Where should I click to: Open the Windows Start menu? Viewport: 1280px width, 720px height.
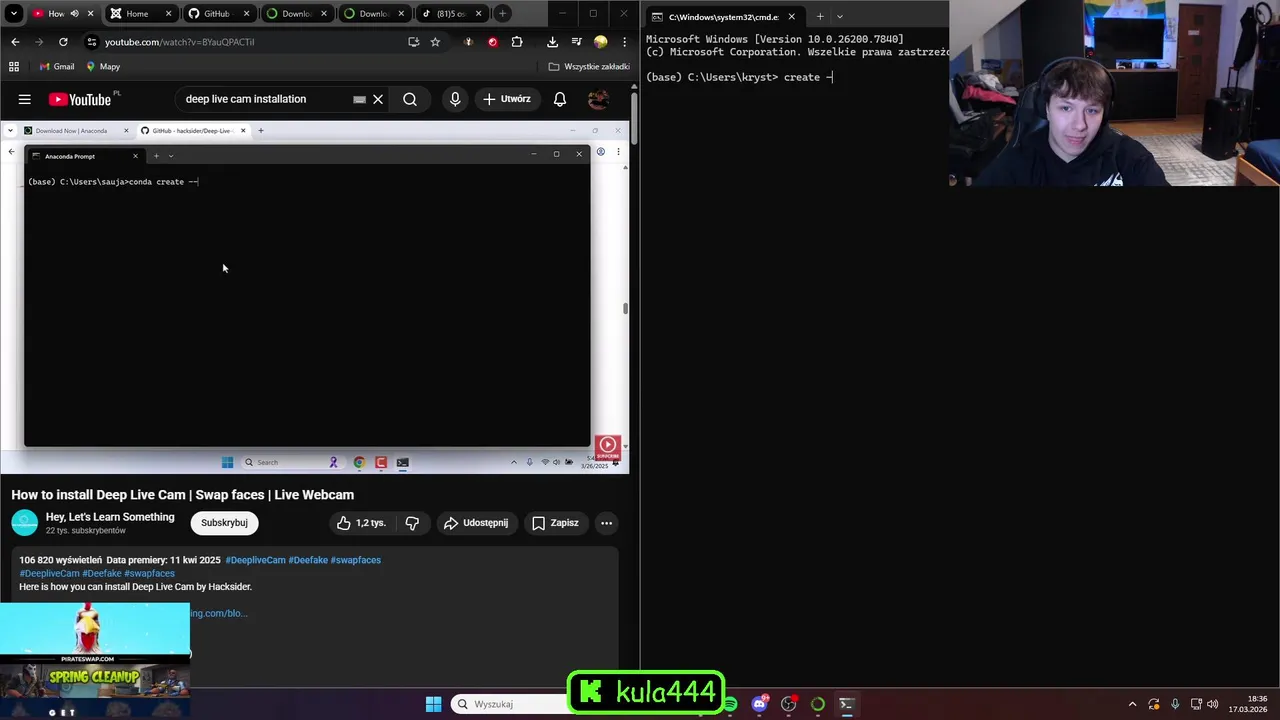(433, 704)
